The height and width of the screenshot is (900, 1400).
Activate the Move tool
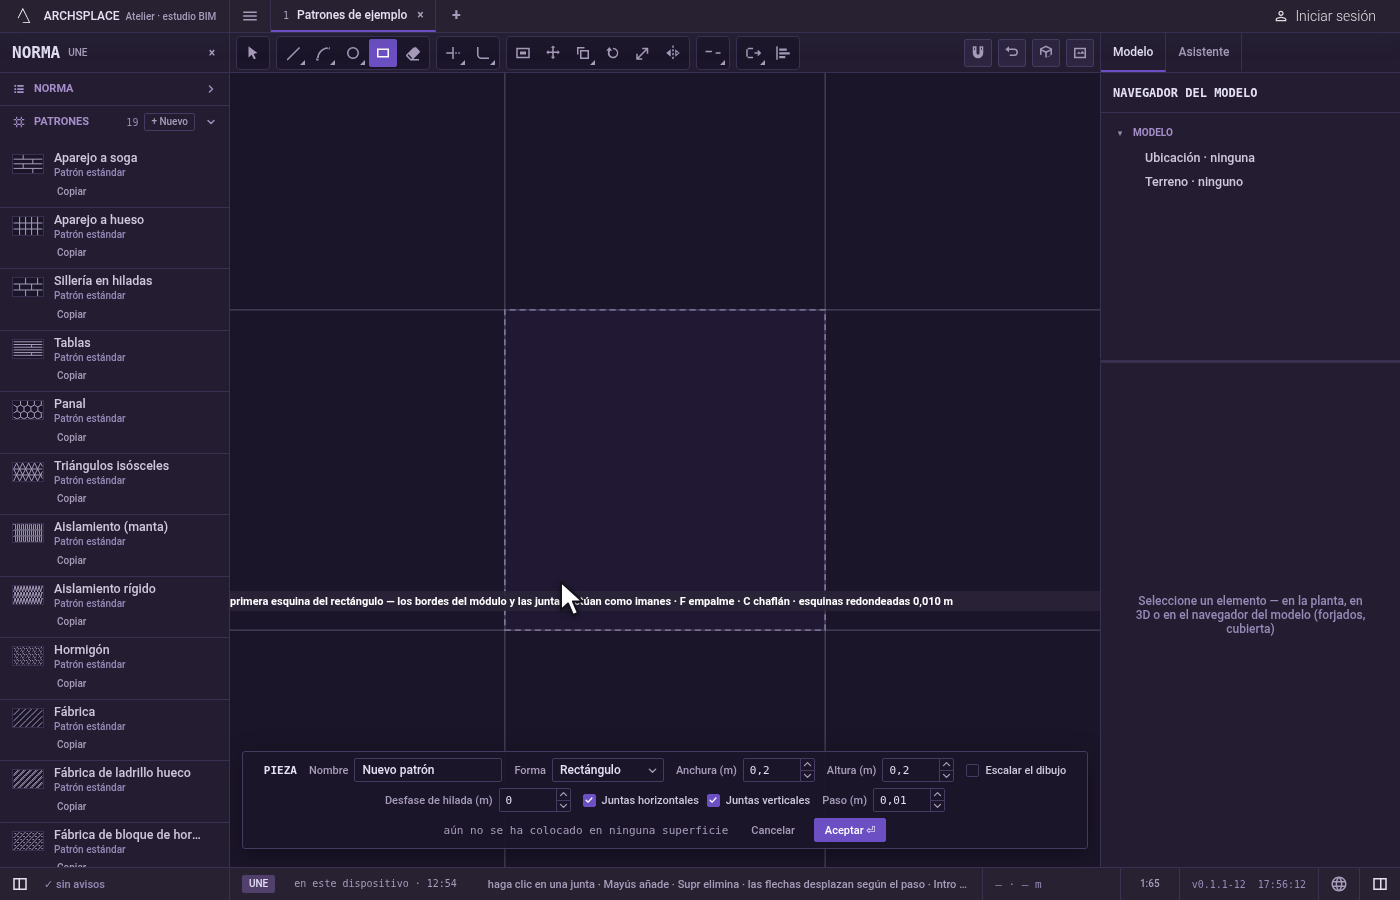click(x=553, y=53)
